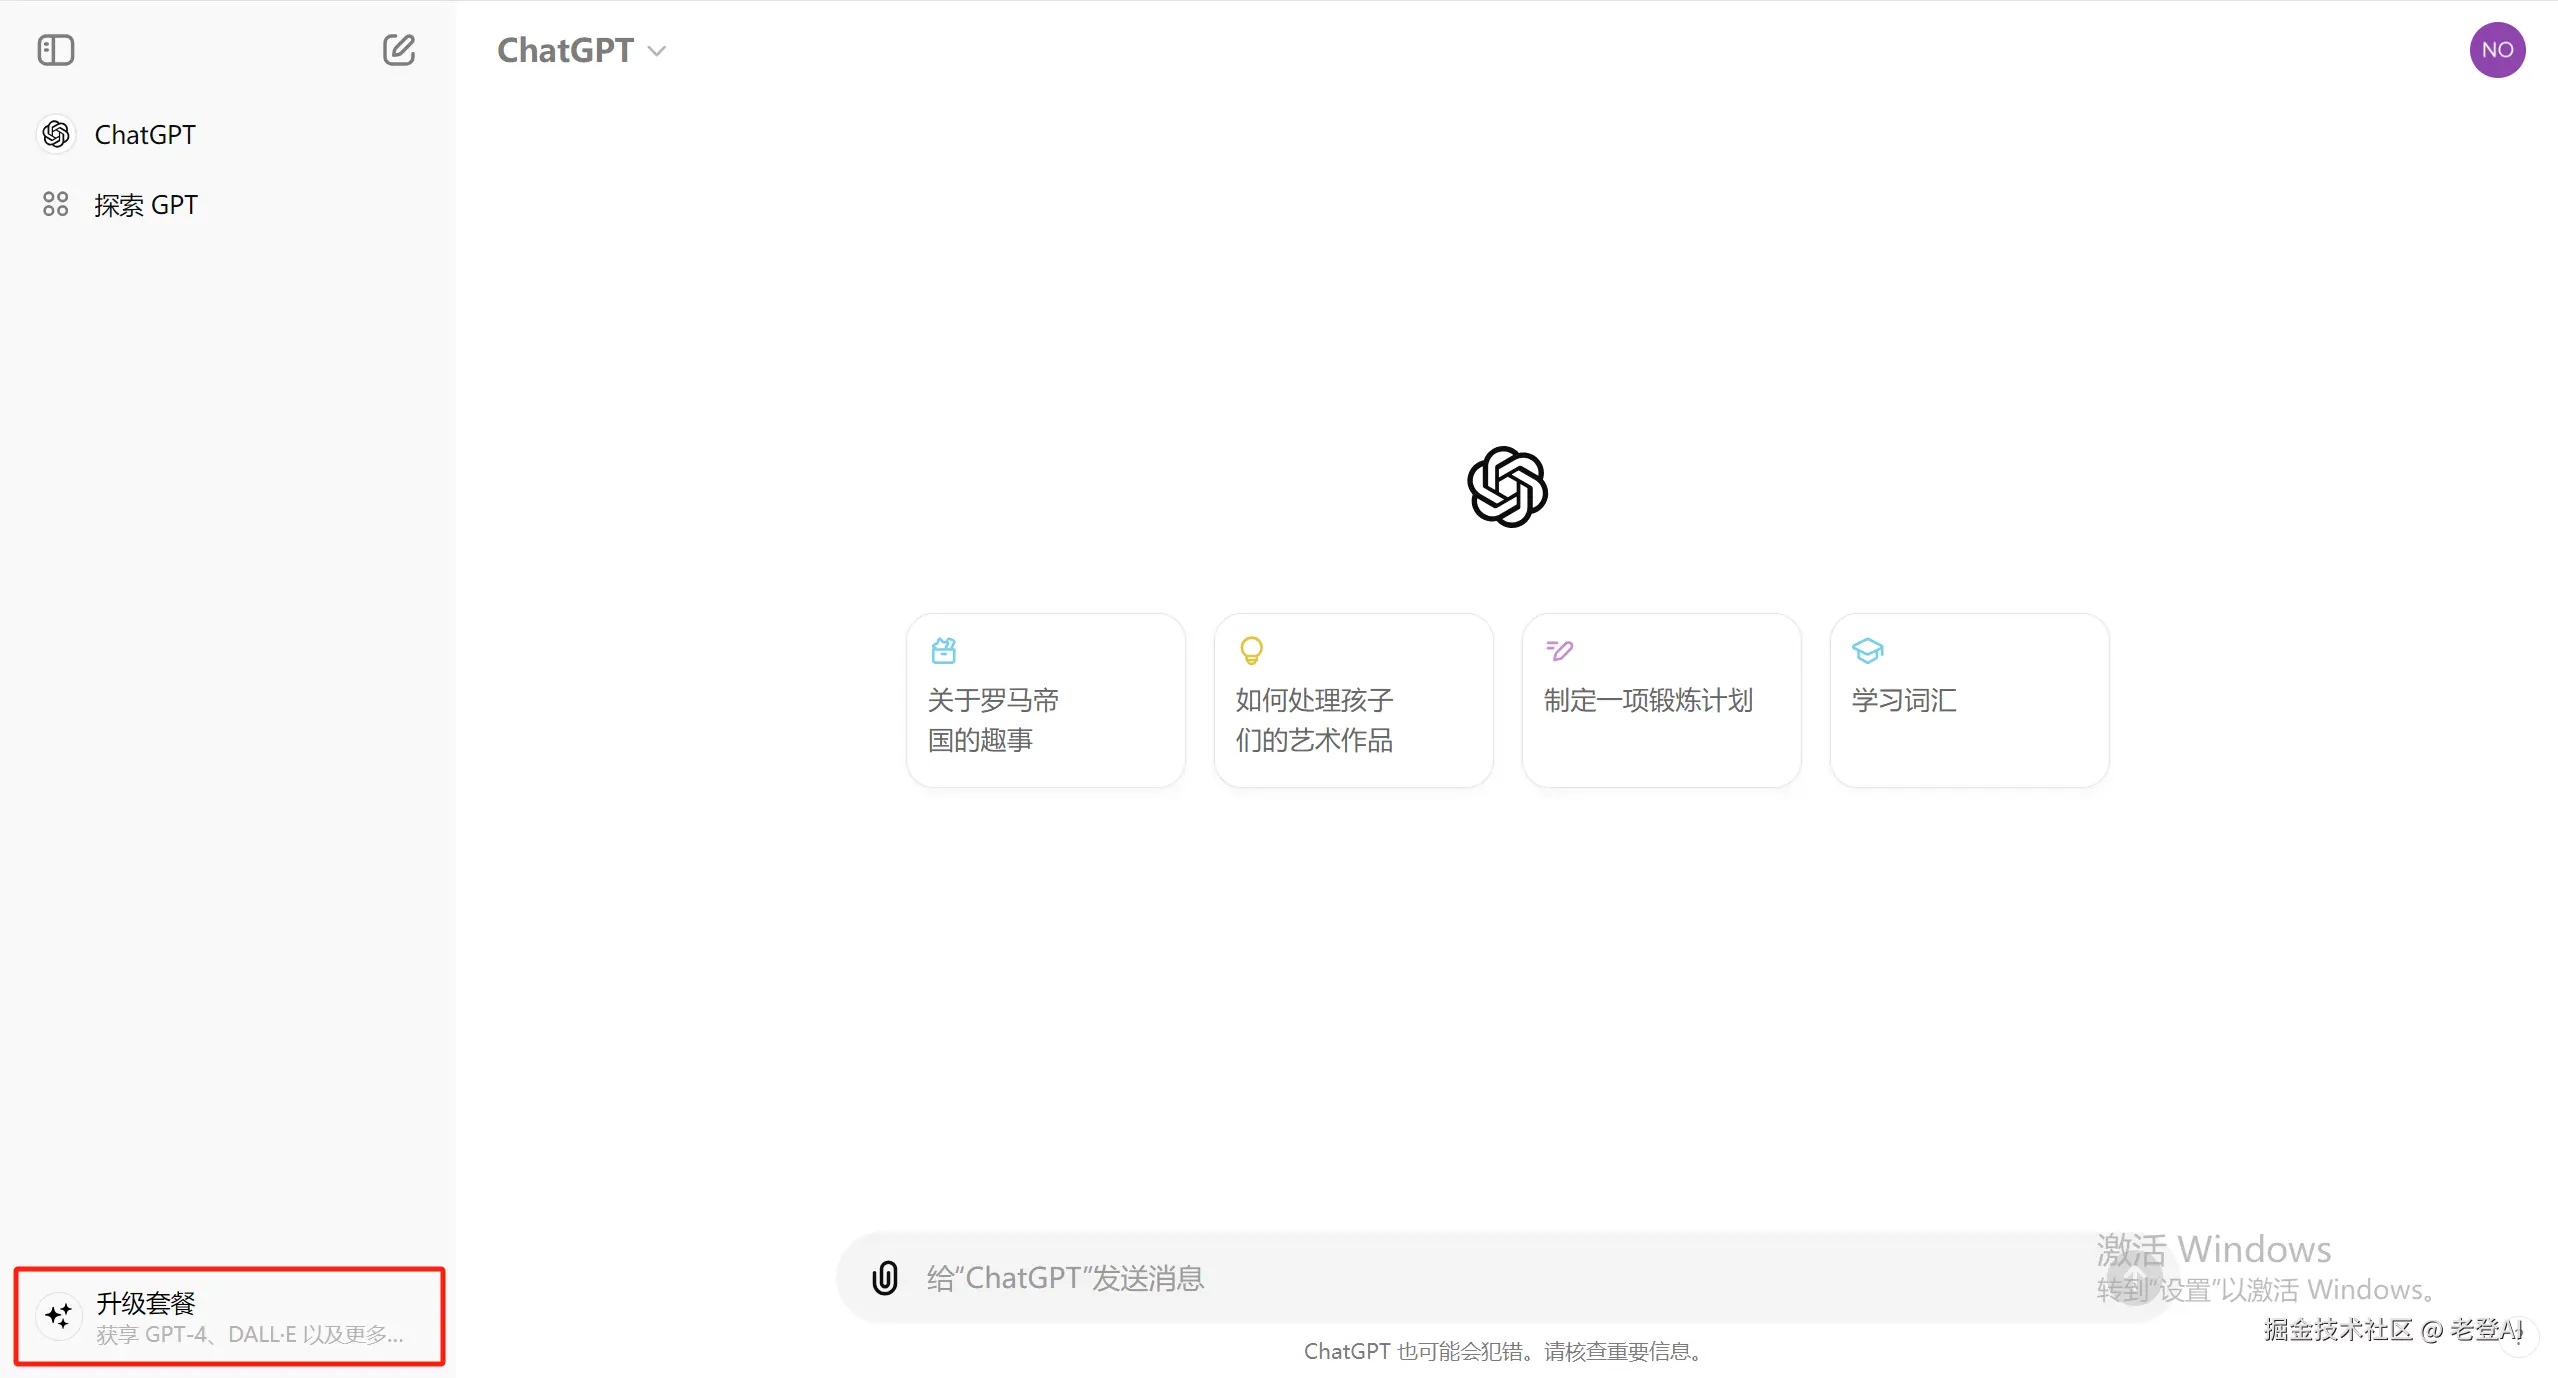Pick the lightbulb card 如何处理孩子们的艺术作品

1353,700
